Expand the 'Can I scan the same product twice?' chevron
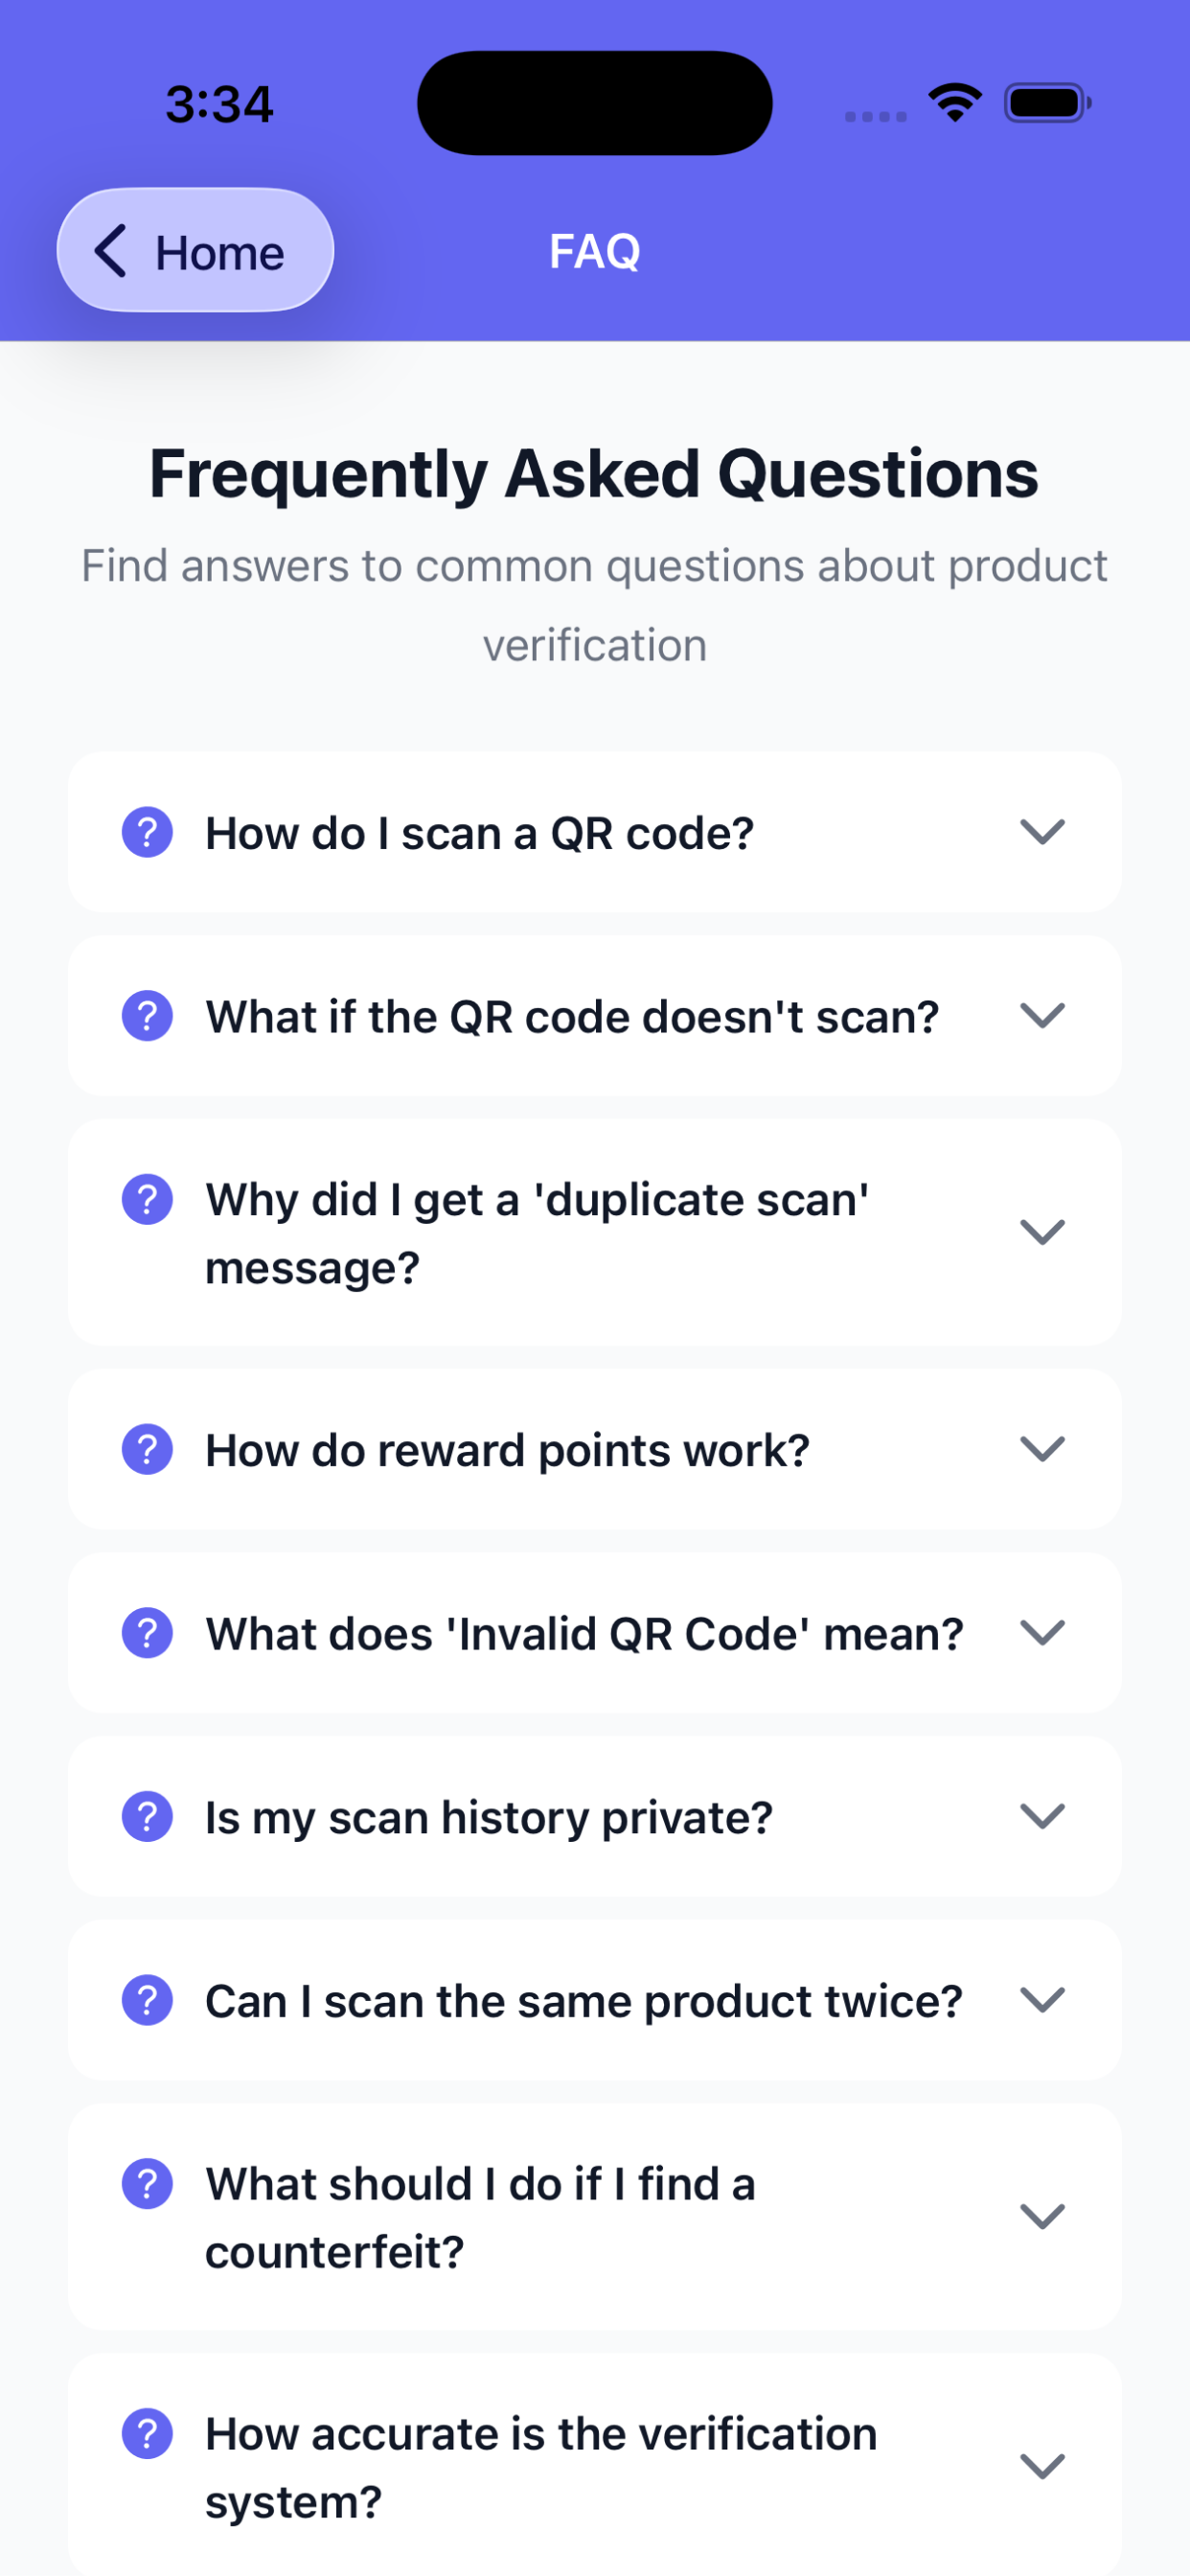 click(1042, 2000)
